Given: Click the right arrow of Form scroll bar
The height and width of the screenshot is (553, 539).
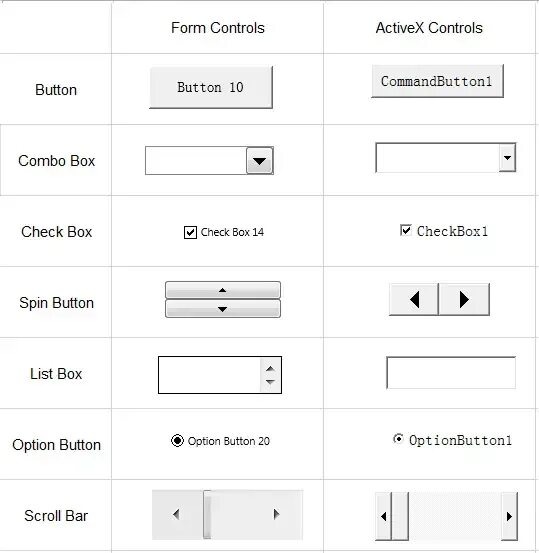Looking at the screenshot, I should (276, 514).
